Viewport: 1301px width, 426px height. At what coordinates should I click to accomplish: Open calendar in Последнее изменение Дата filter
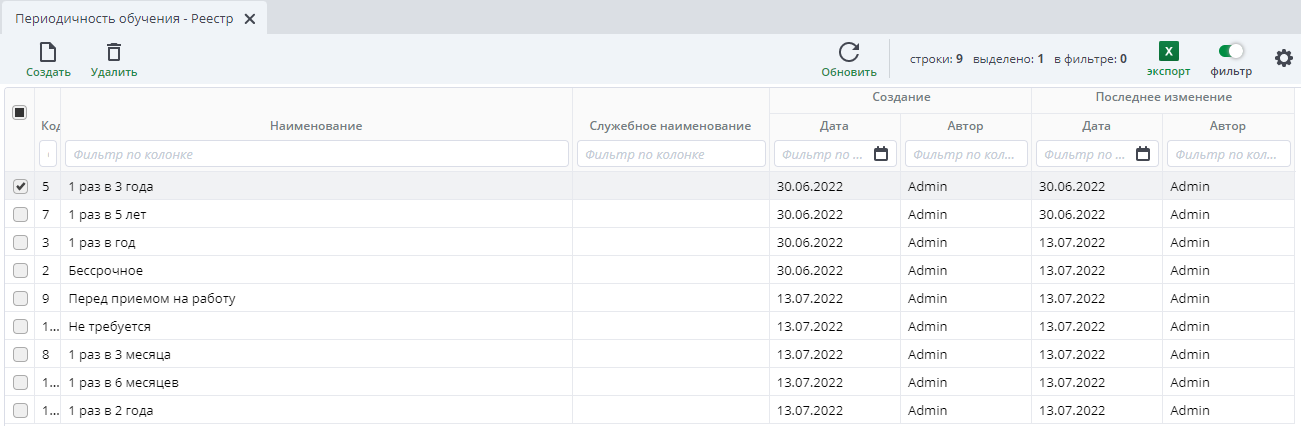tap(1143, 154)
